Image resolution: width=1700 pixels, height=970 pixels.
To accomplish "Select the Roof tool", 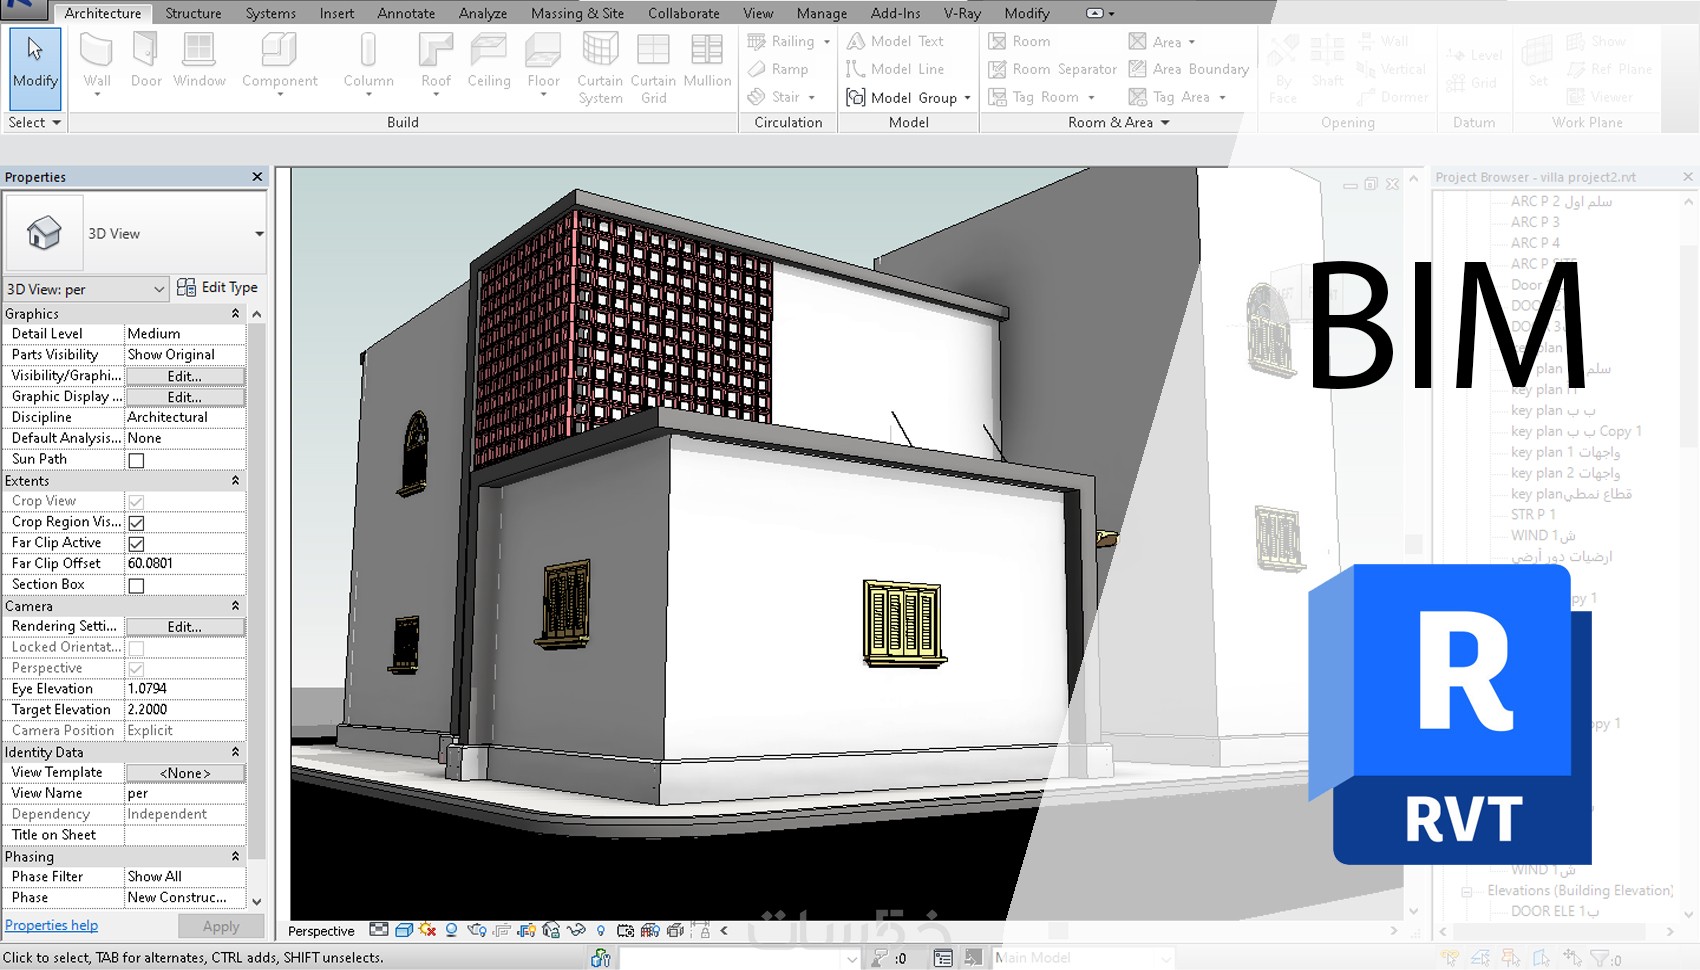I will (x=436, y=64).
